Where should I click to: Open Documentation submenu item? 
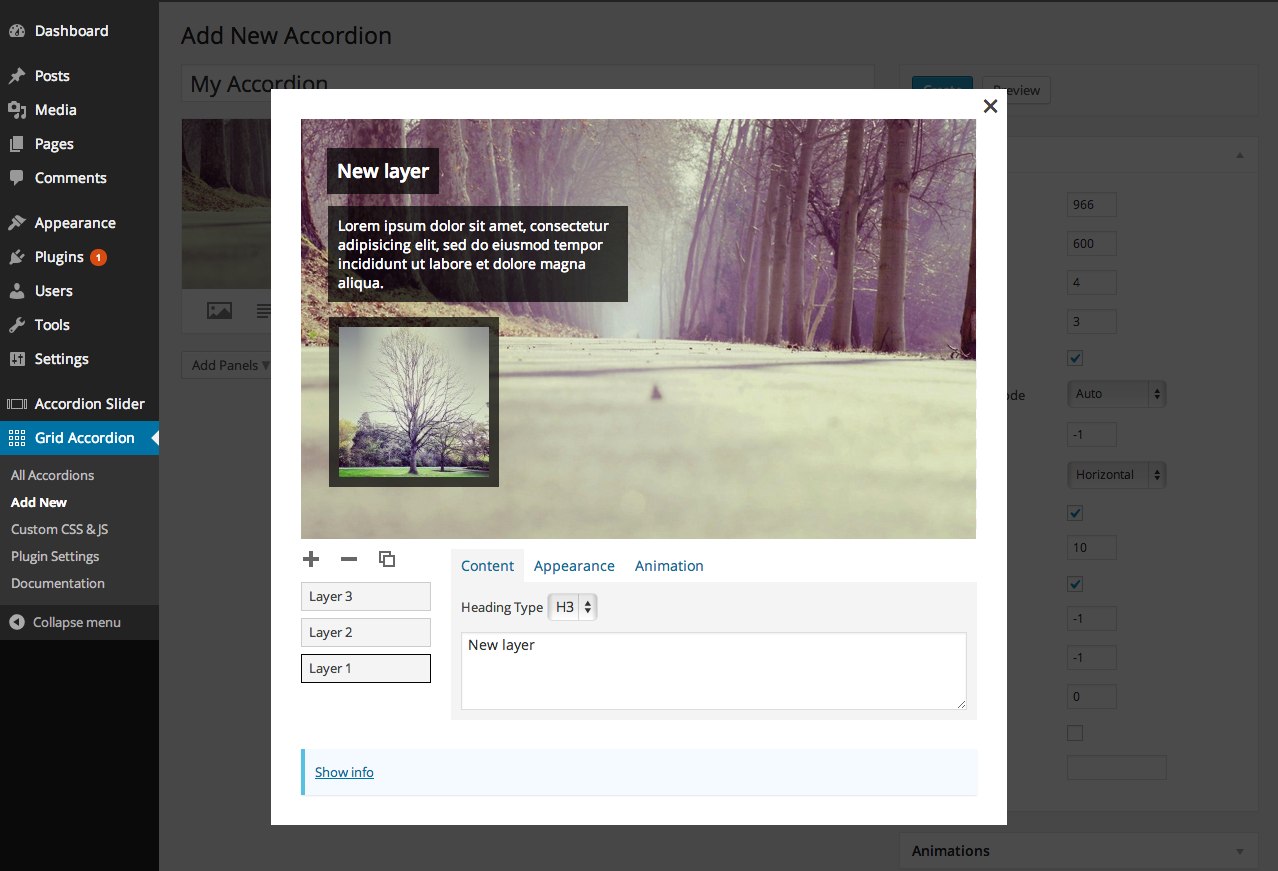(x=58, y=583)
